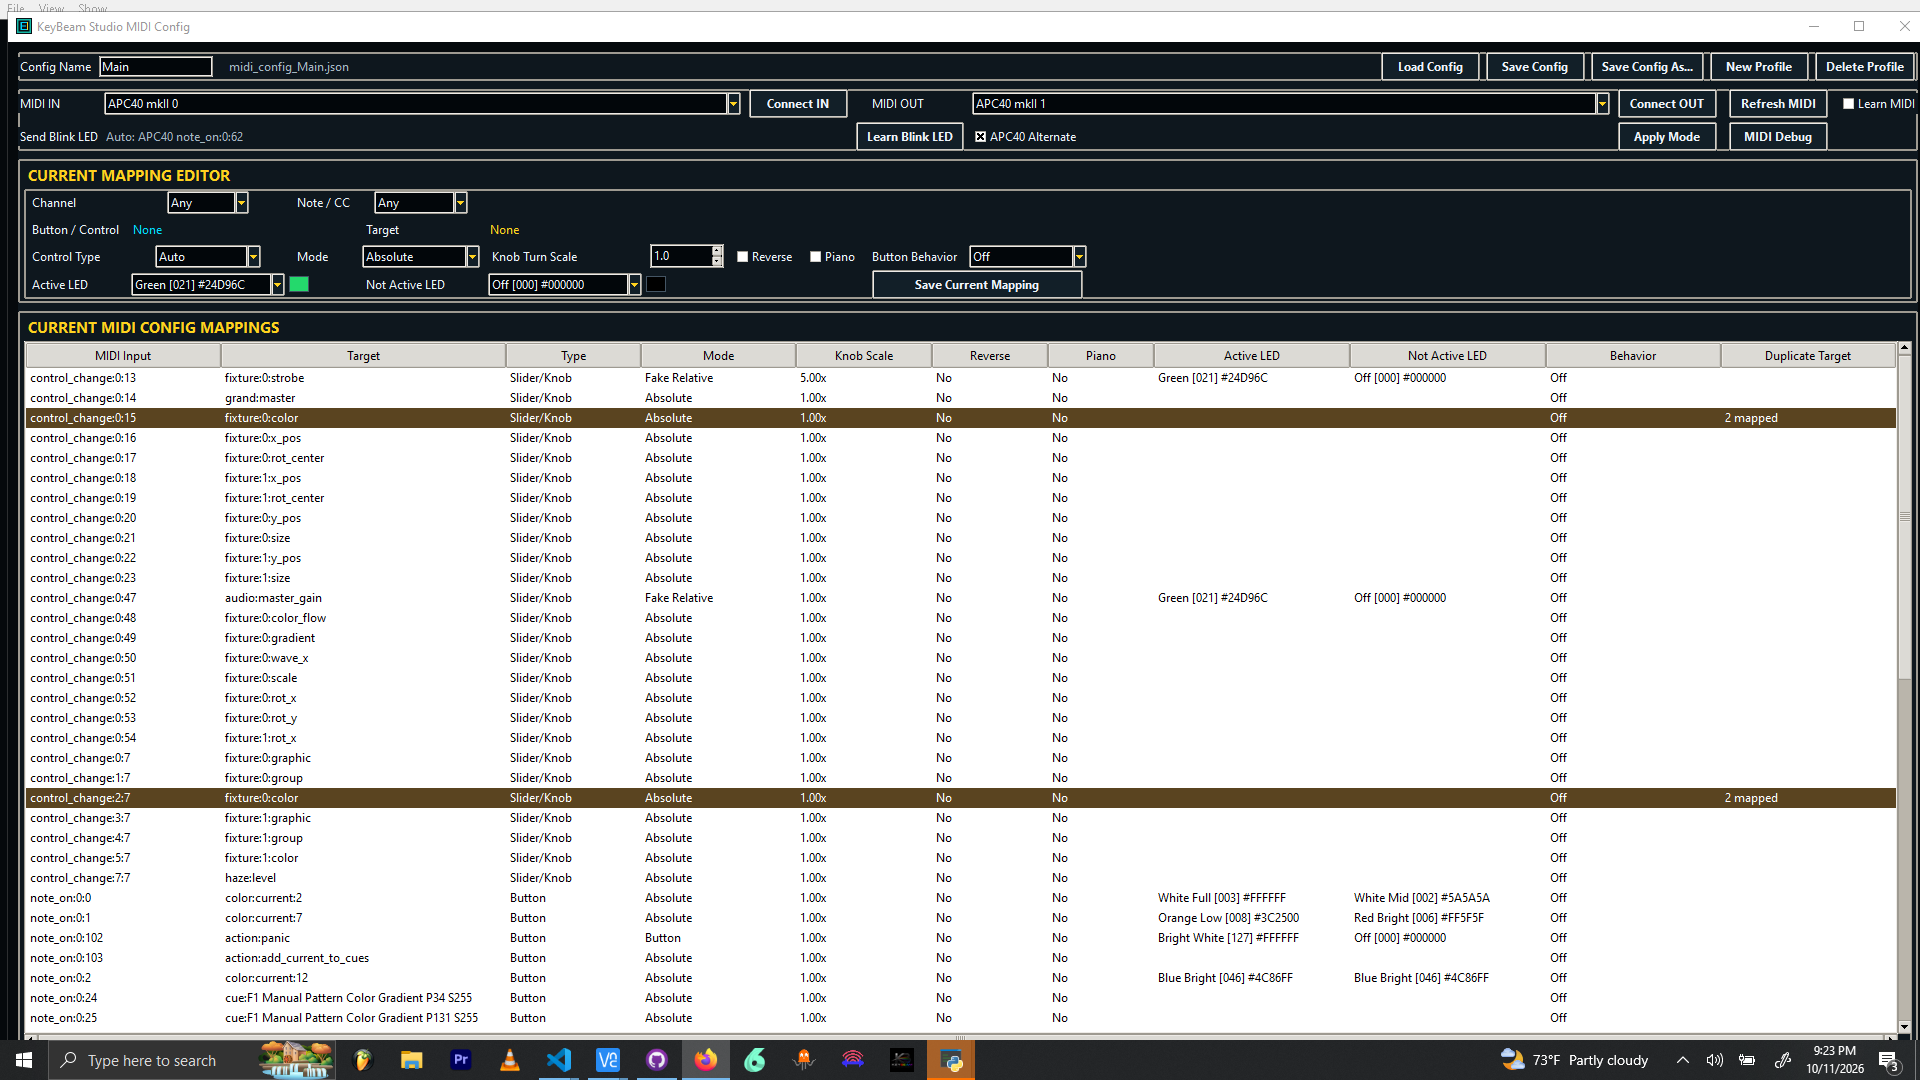
Task: Open the Active LED color dropdown
Action: click(277, 285)
